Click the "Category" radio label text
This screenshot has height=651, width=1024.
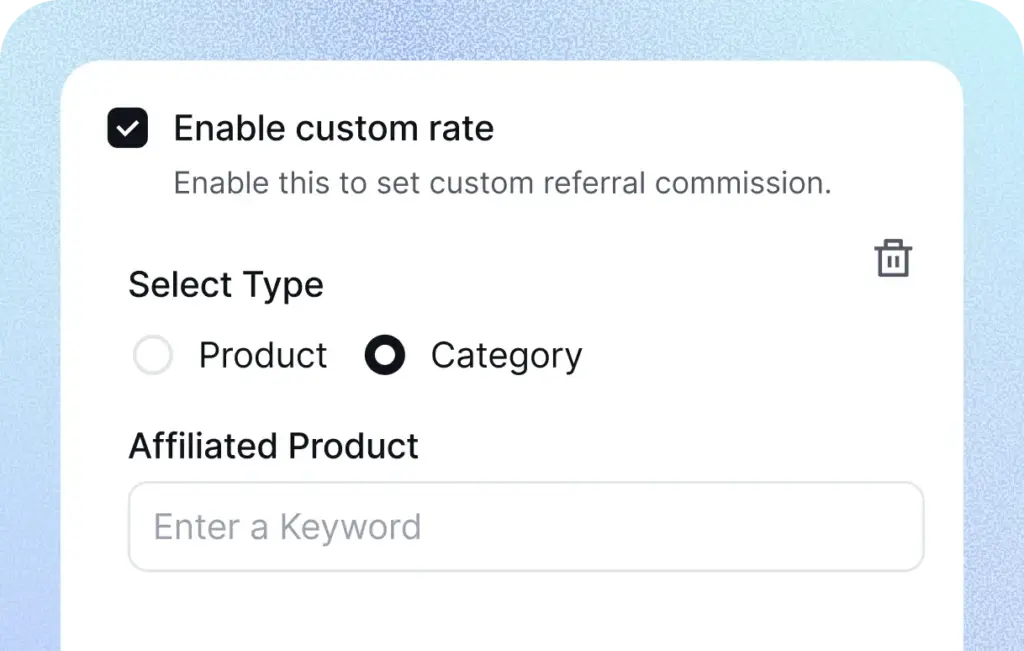(506, 356)
